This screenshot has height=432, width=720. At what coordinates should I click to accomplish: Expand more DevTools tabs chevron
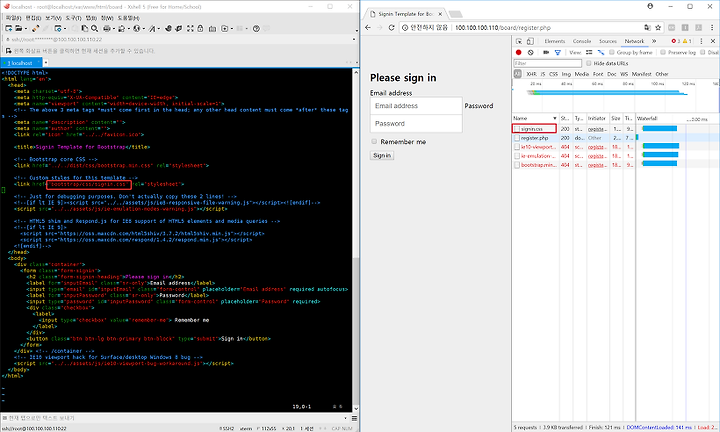[654, 41]
